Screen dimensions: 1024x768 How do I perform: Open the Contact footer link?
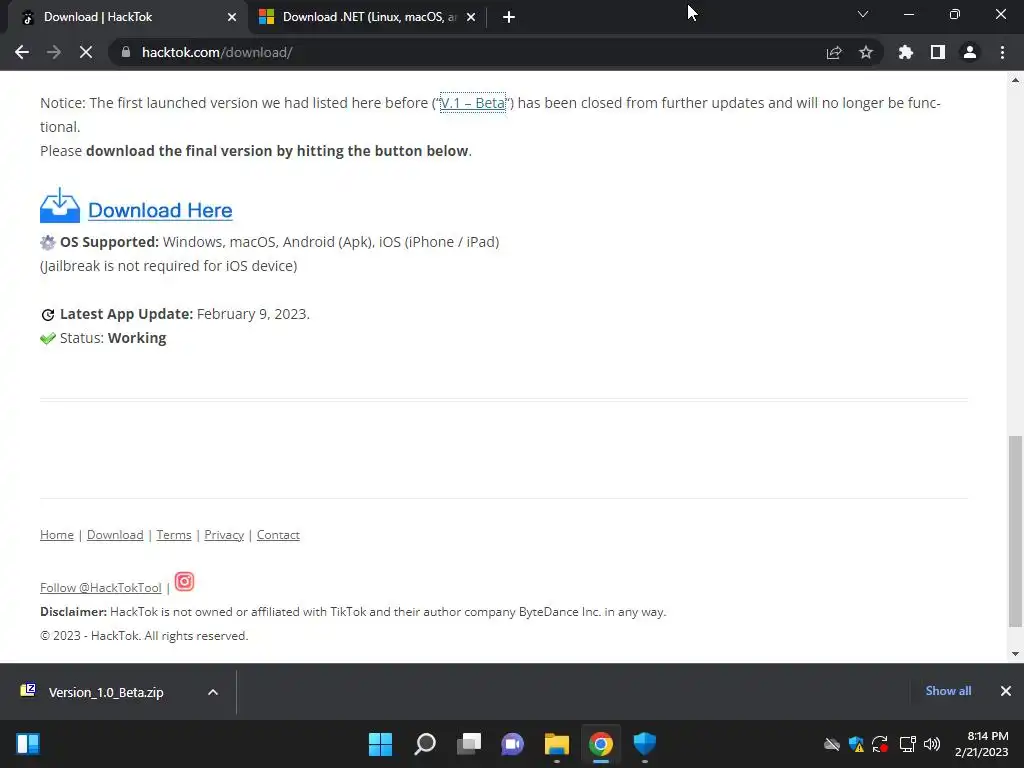click(278, 535)
